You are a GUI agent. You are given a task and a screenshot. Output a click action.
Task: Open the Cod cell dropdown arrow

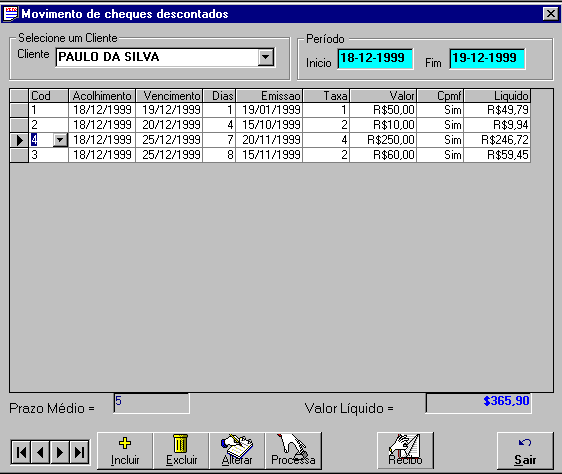point(60,140)
